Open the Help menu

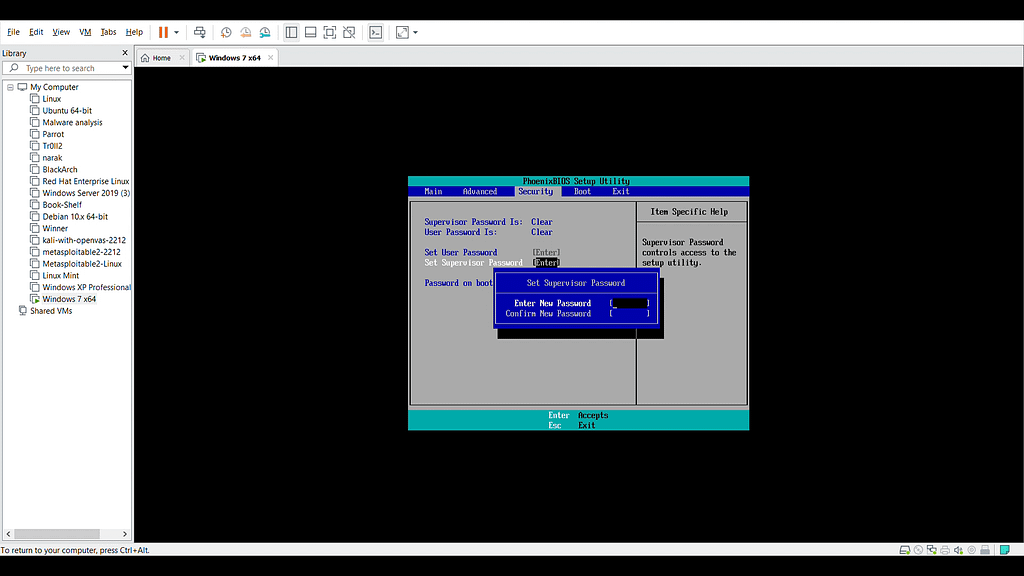click(134, 32)
